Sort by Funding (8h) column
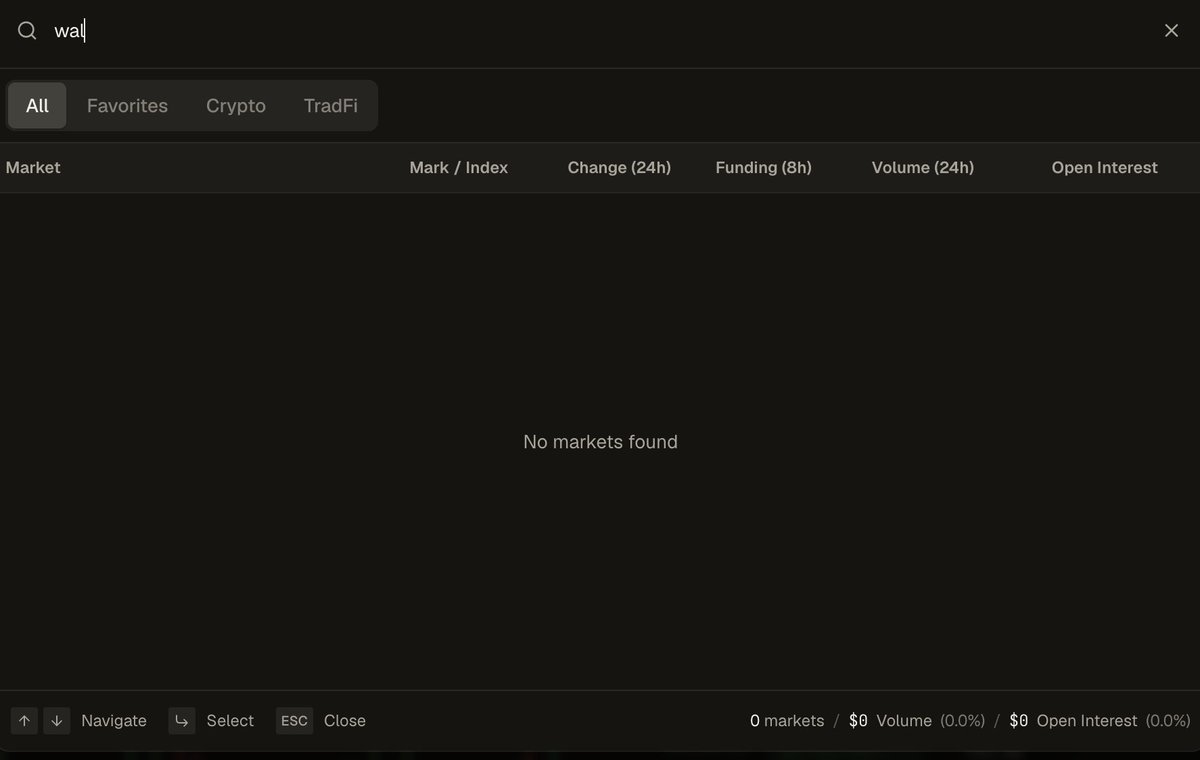 (764, 168)
